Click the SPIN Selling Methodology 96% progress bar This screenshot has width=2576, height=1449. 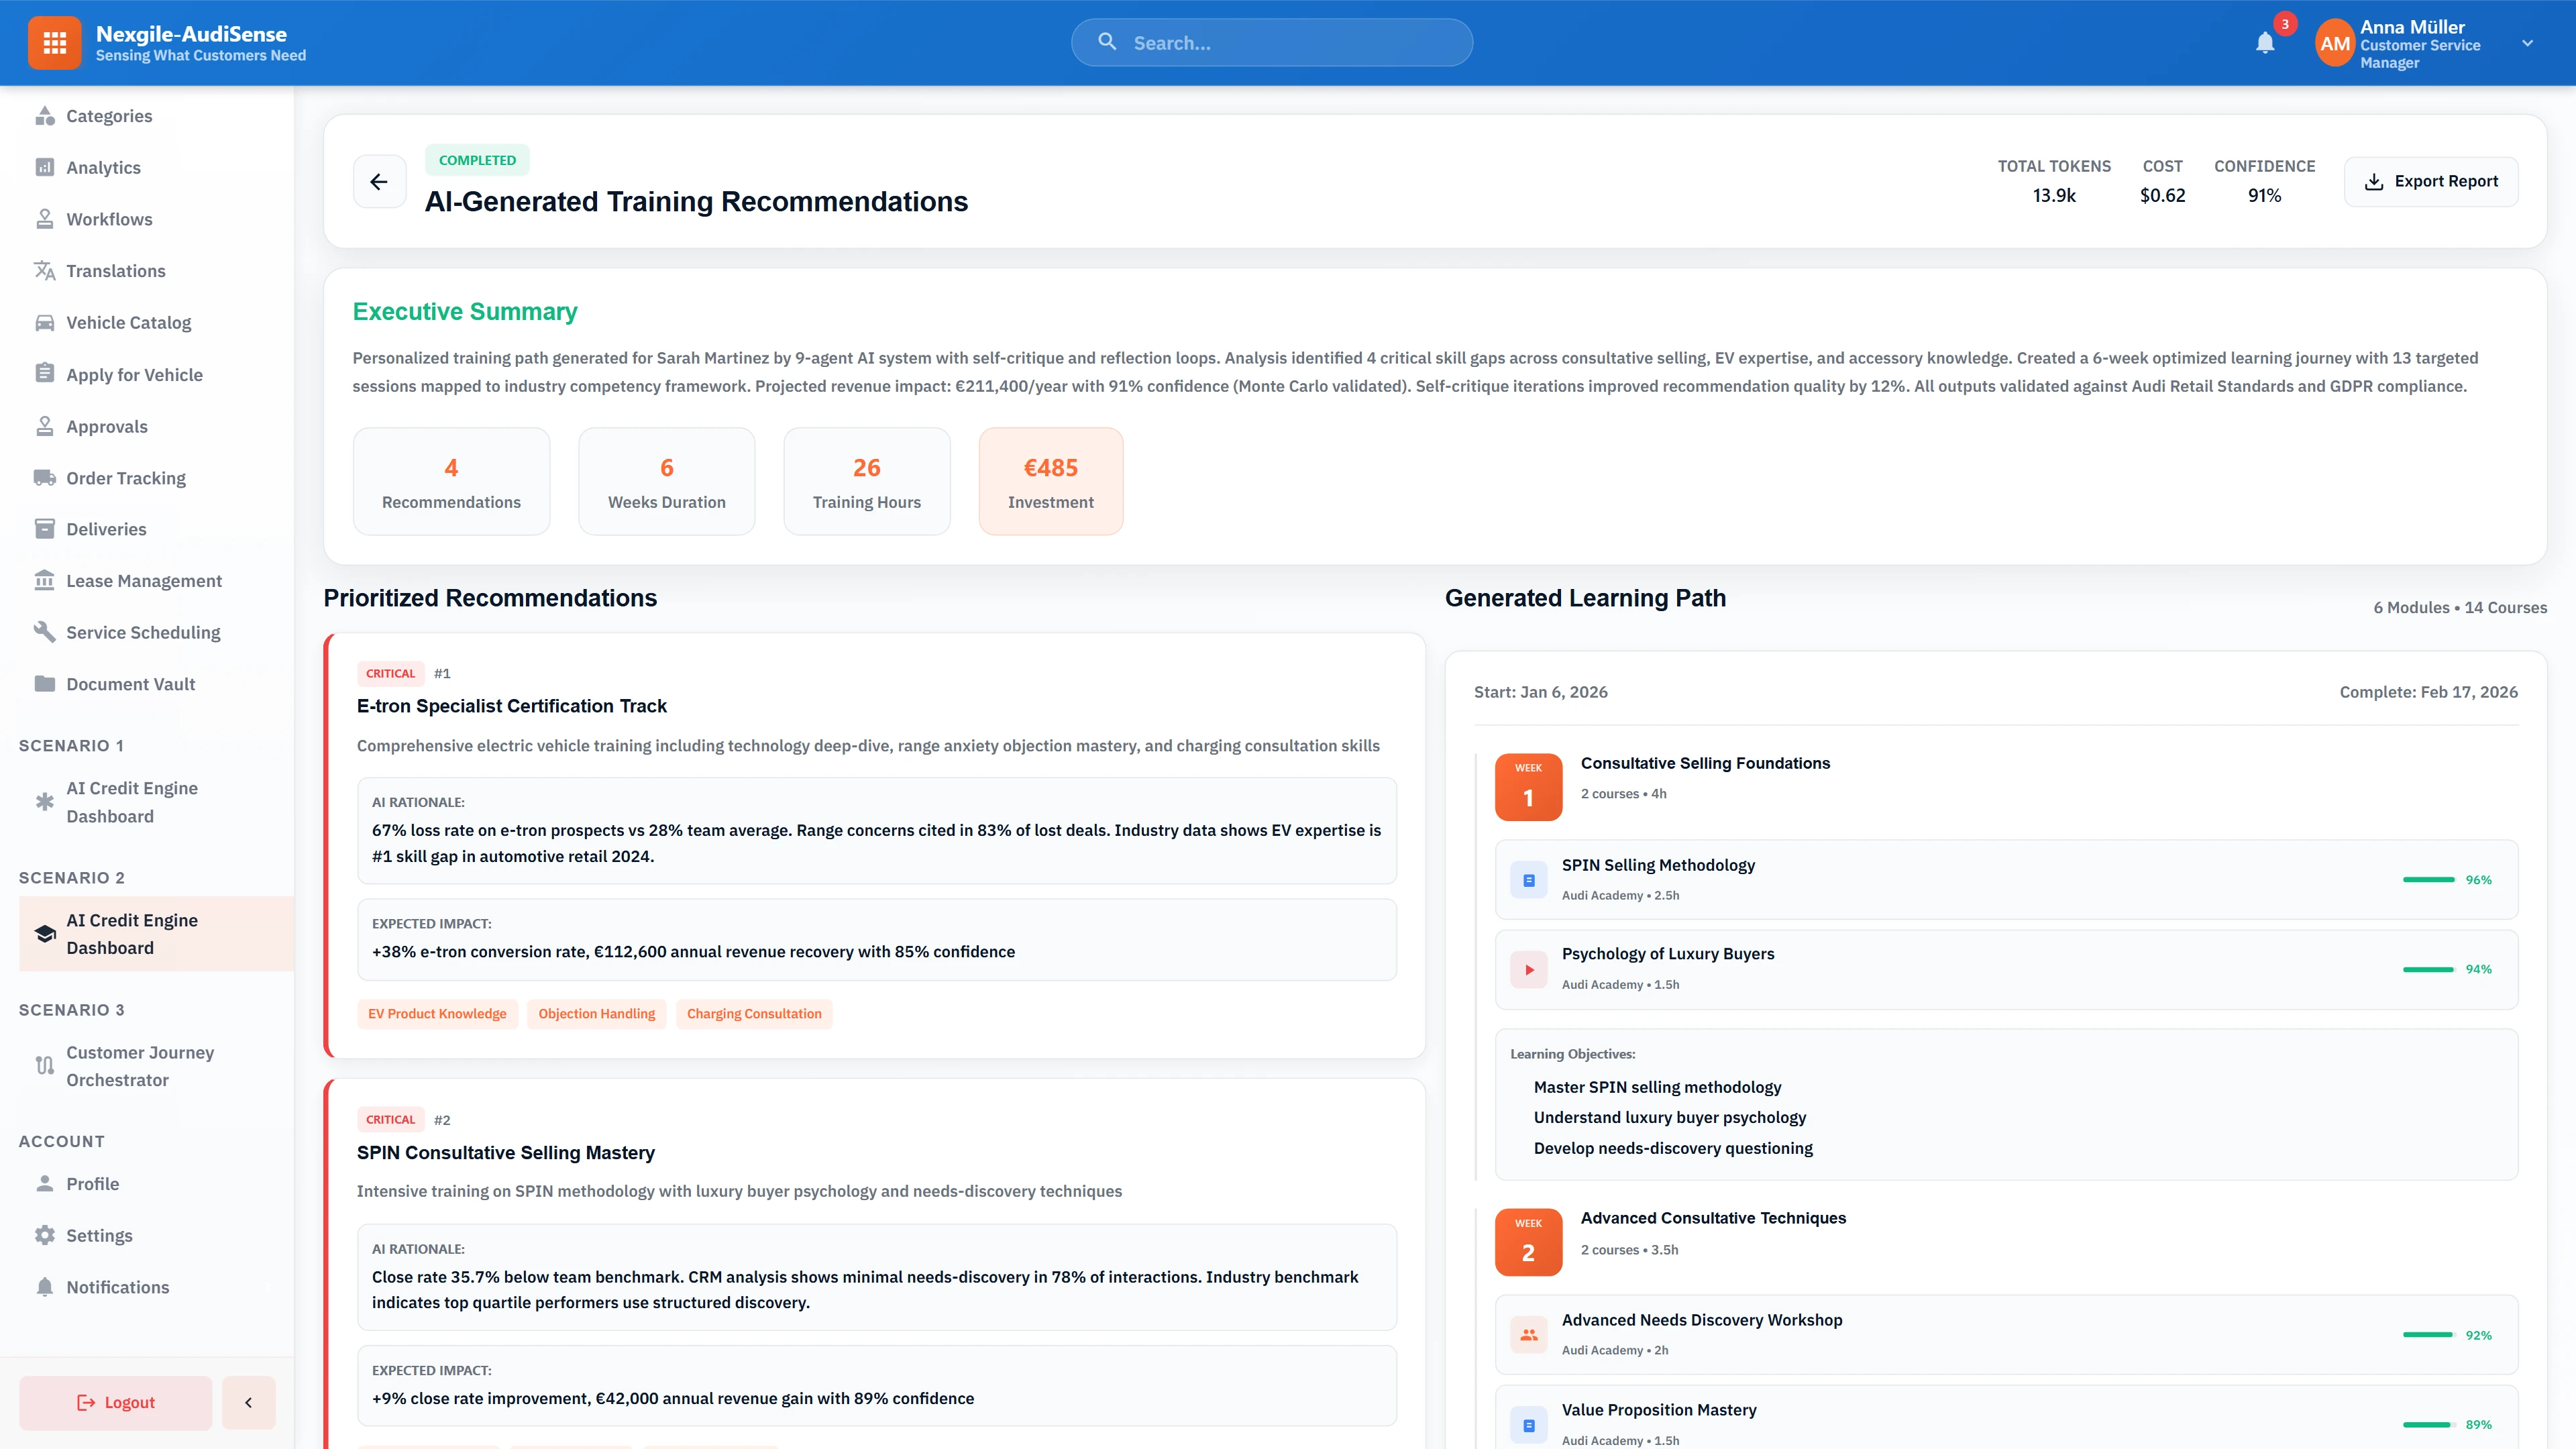[x=2429, y=879]
